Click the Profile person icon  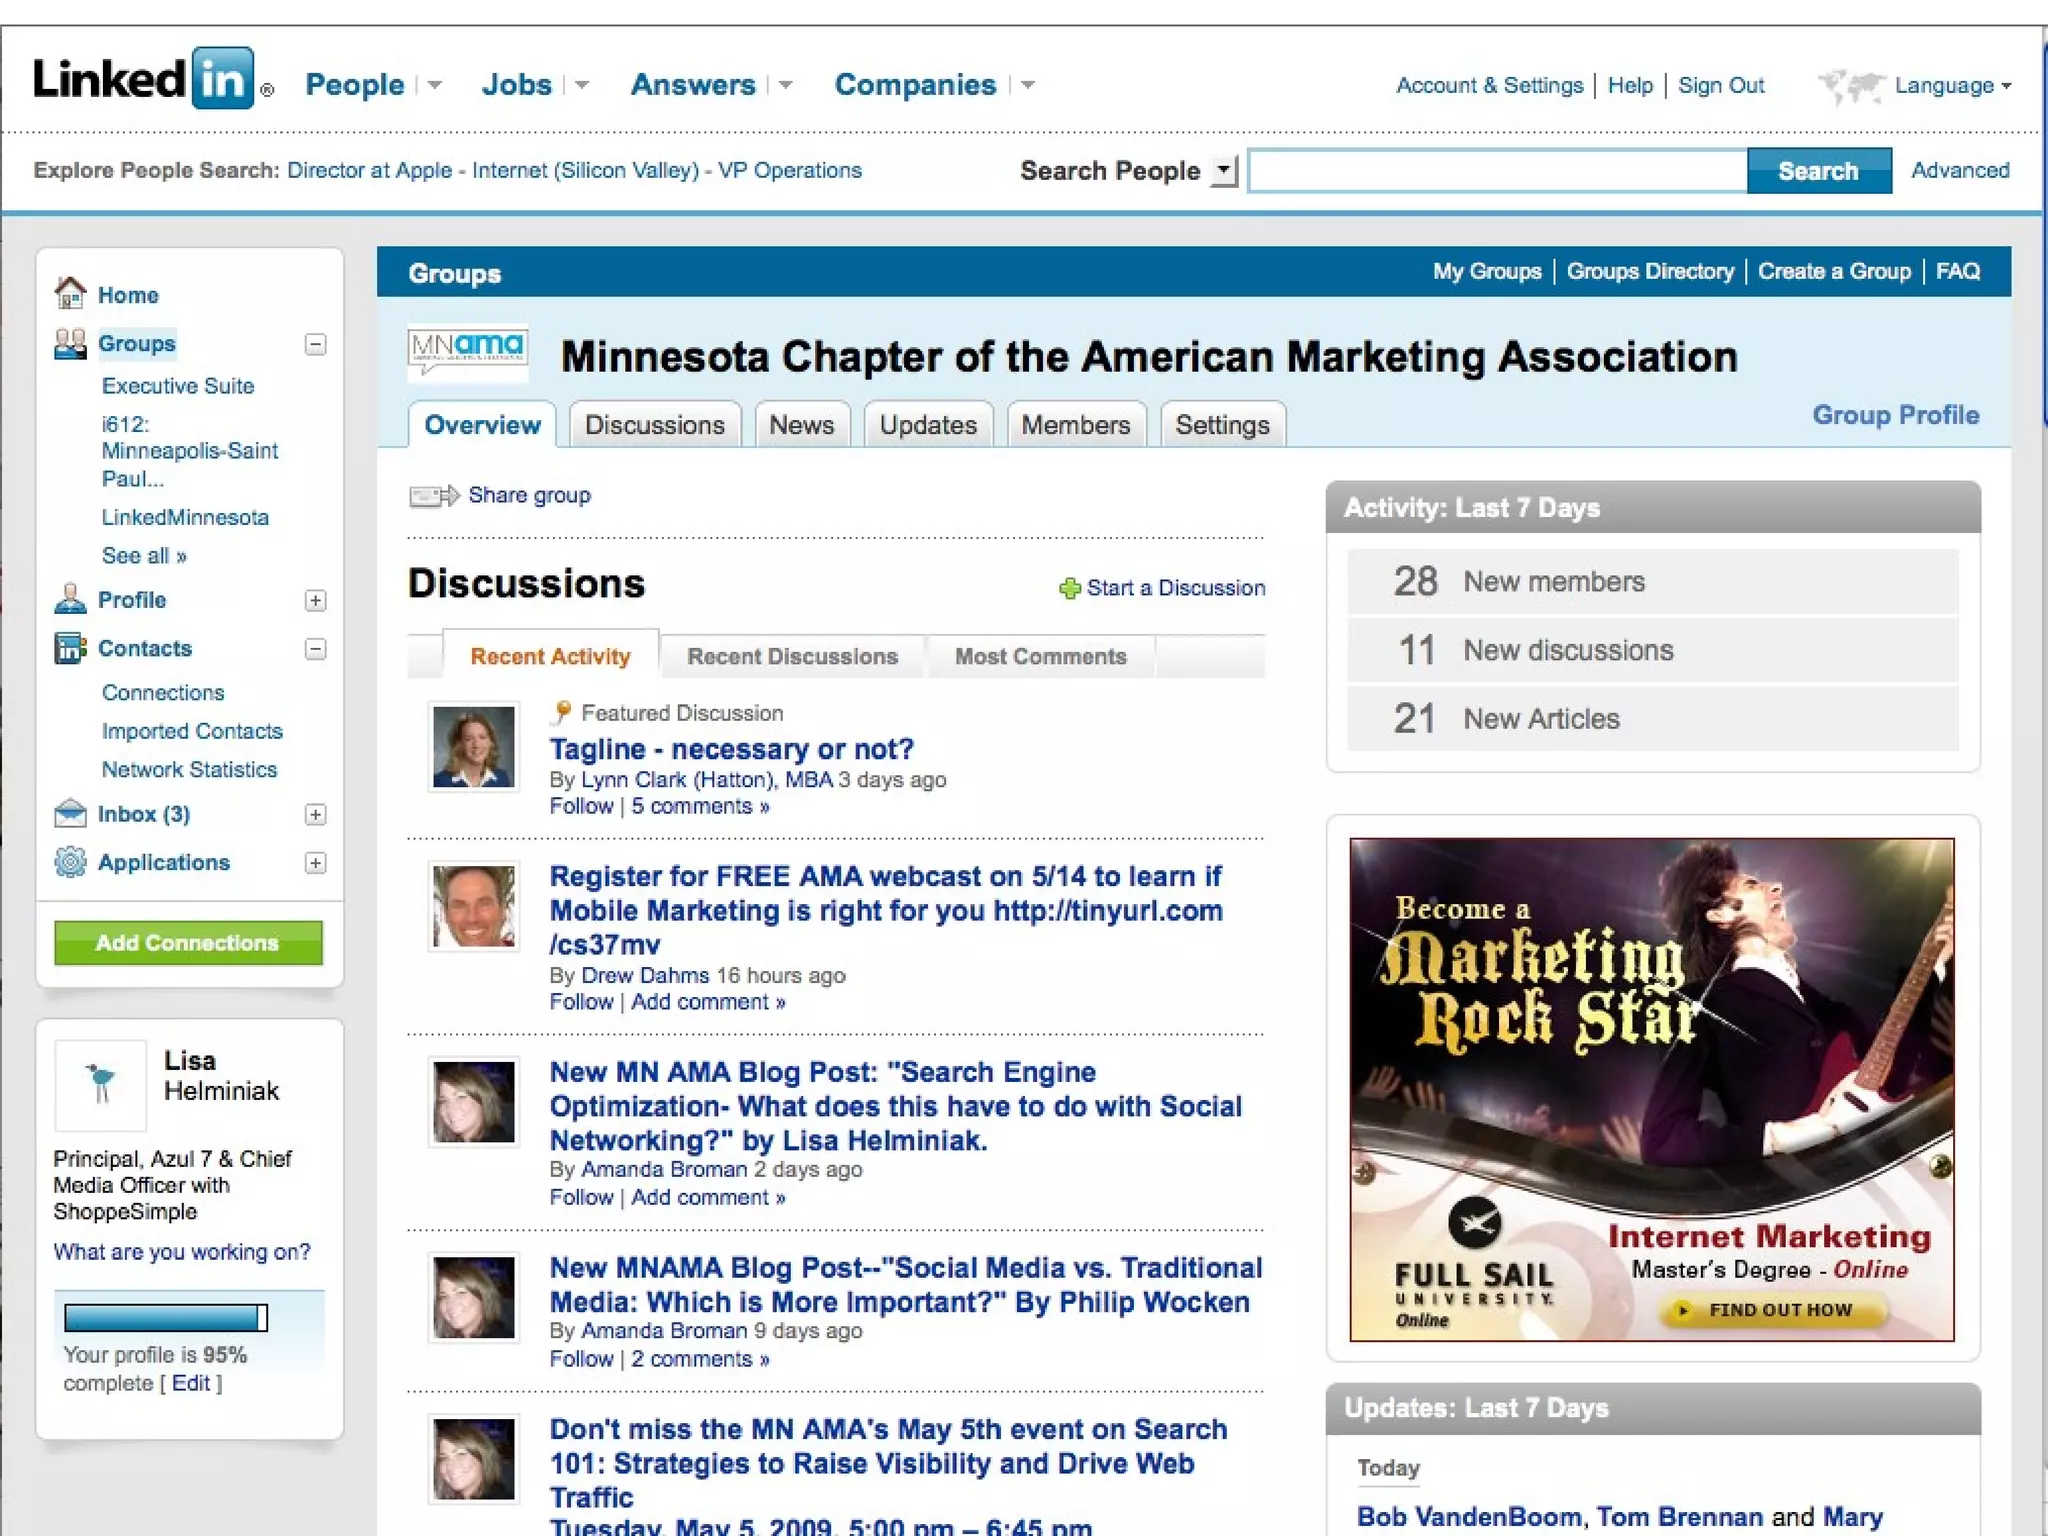point(70,599)
